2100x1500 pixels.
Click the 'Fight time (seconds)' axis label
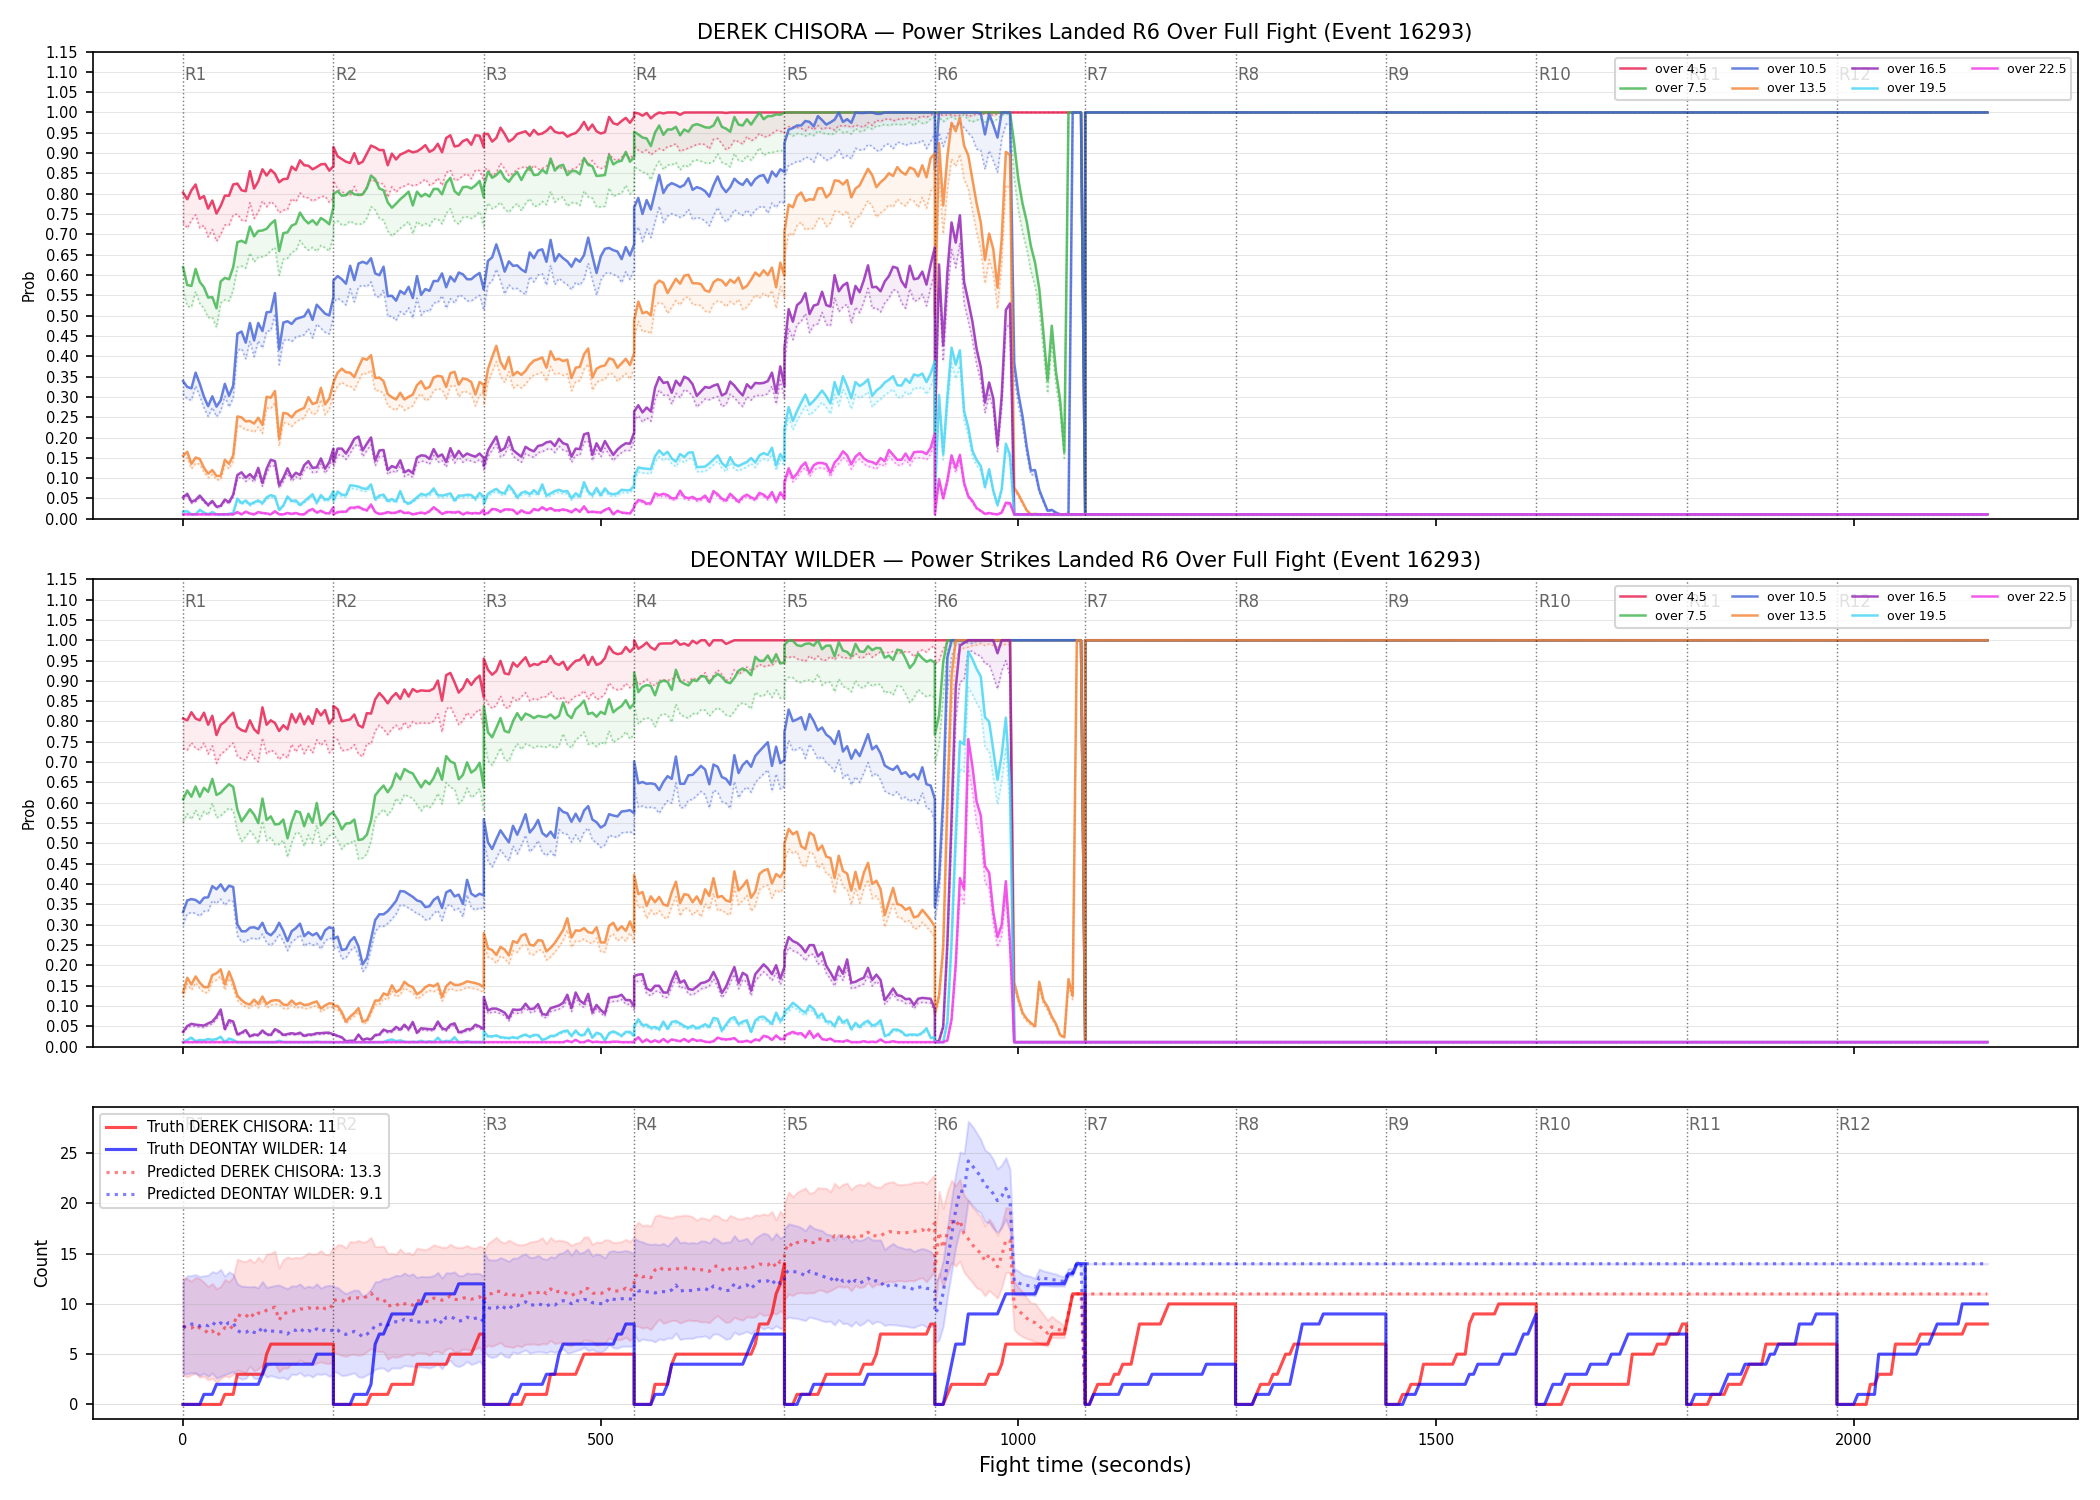coord(1085,1465)
